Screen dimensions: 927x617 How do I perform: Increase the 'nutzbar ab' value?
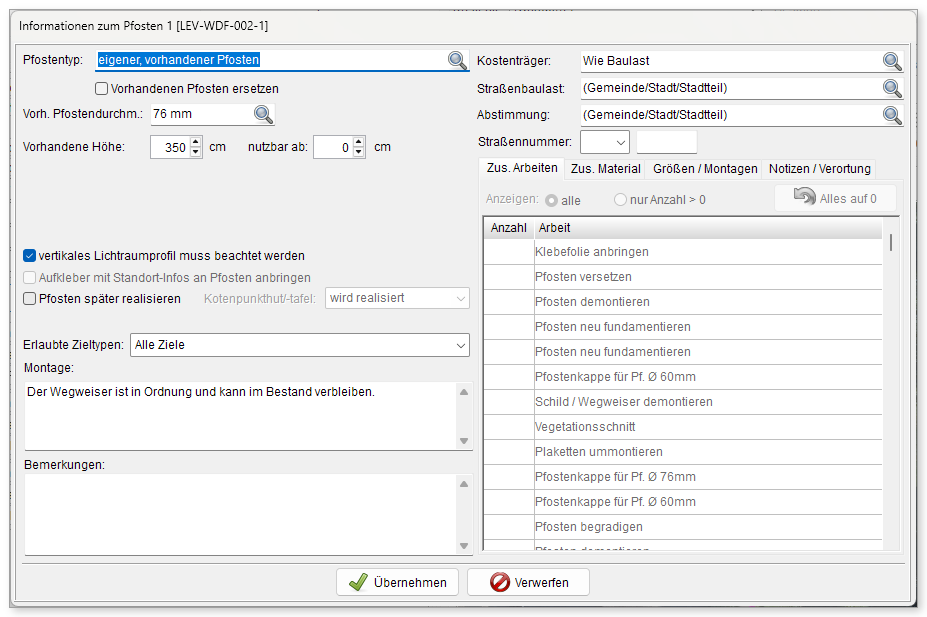pos(359,142)
